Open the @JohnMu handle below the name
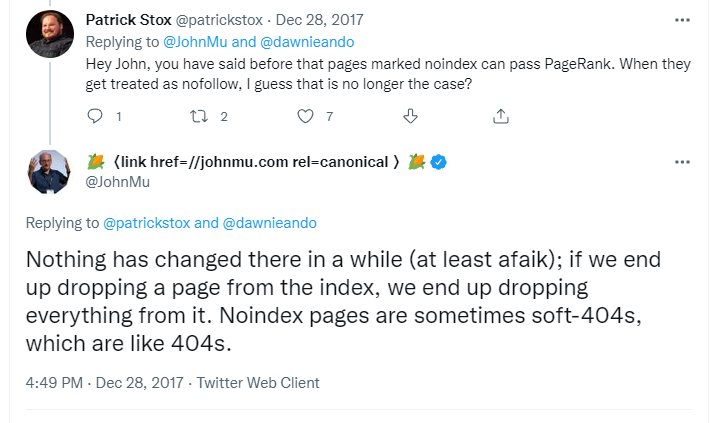 click(x=118, y=182)
